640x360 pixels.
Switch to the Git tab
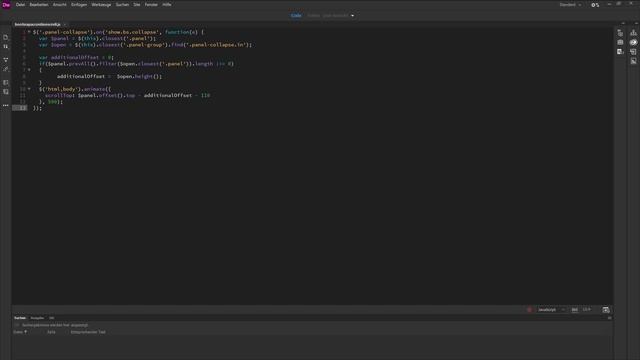tap(51, 318)
